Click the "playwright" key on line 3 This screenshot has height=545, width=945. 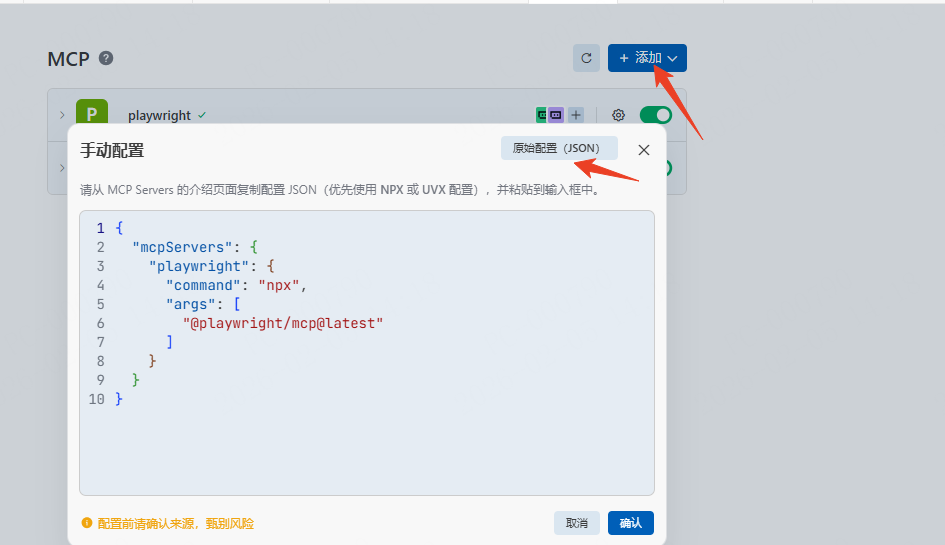(199, 266)
